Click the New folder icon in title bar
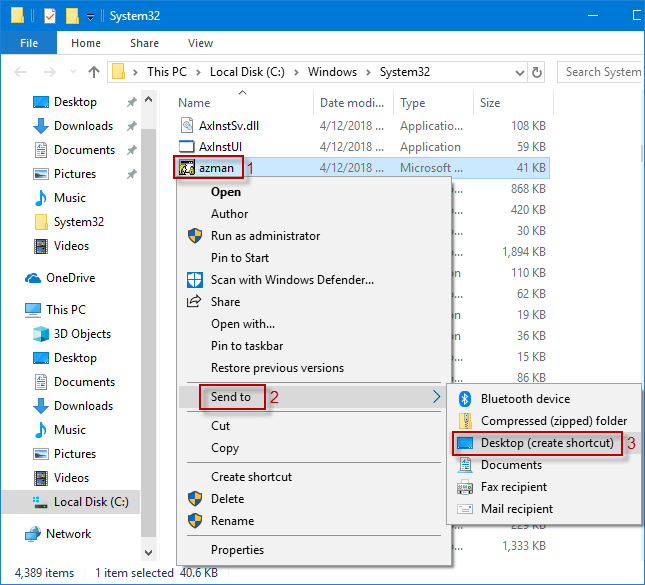The height and width of the screenshot is (585, 645). [72, 16]
